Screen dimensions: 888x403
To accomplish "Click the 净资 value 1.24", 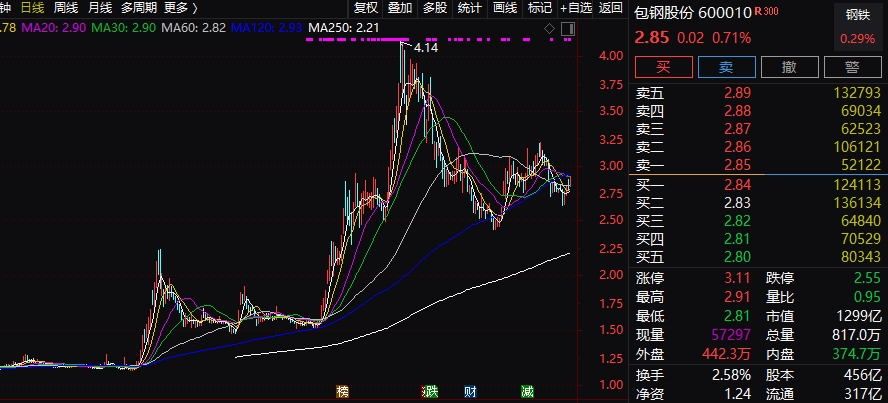I will click(x=740, y=394).
